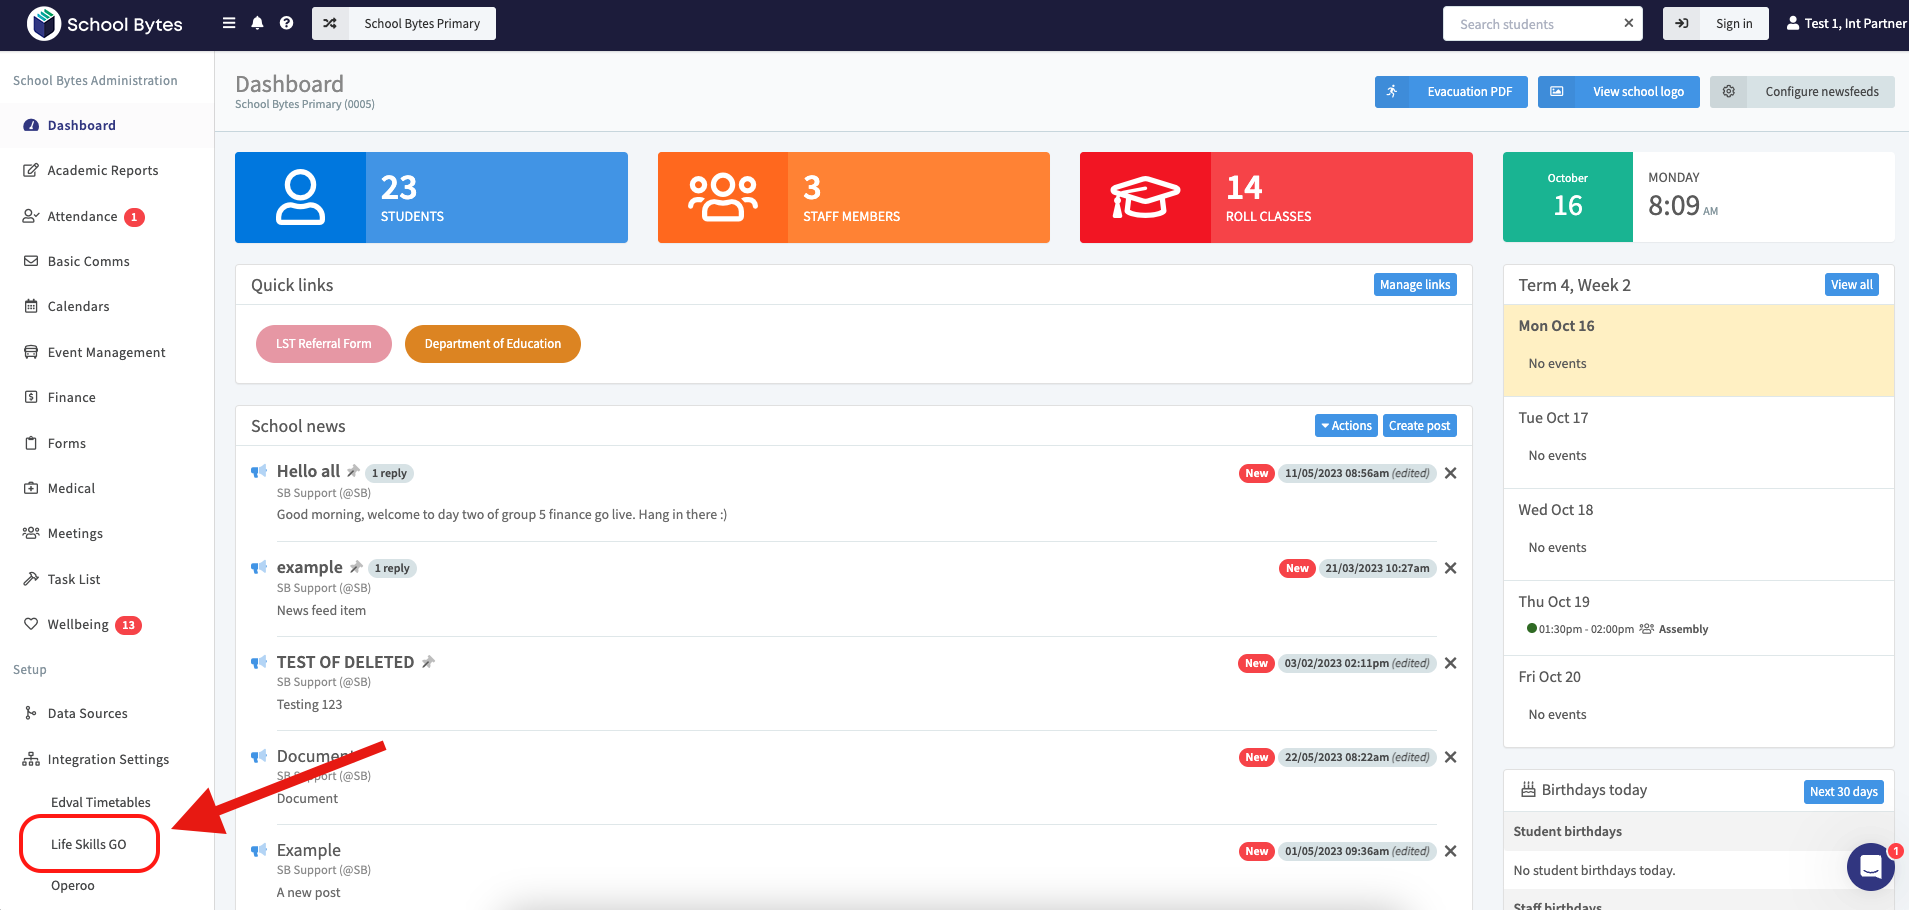Click the blue students icon tile
The image size is (1909, 910).
tap(300, 197)
